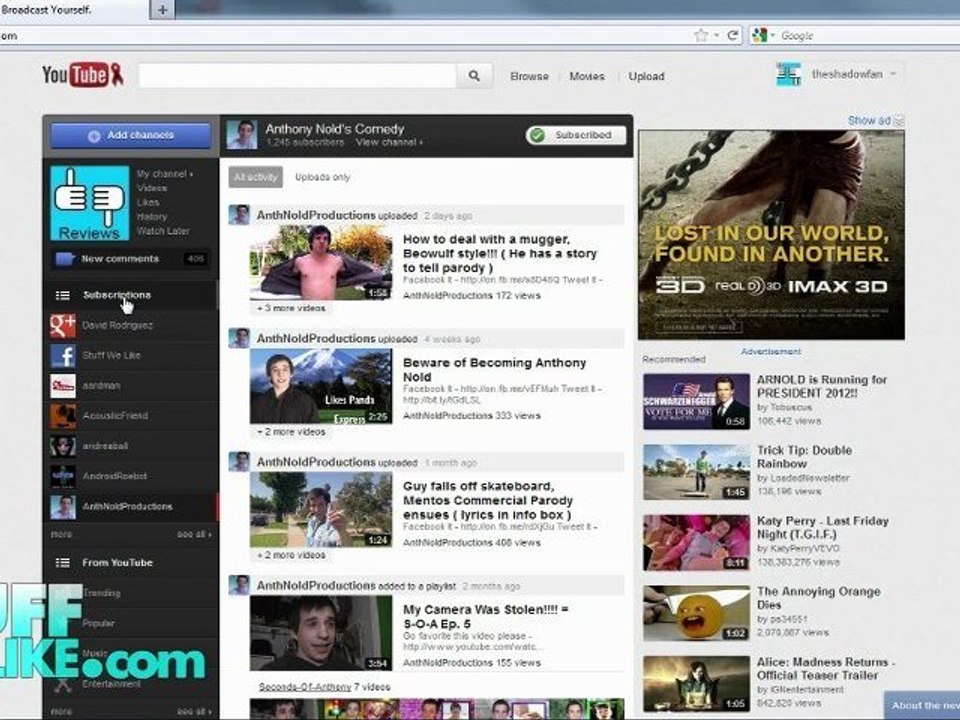Click Anthony Nold's Comedy header avatar
This screenshot has width=960, height=720.
242,135
